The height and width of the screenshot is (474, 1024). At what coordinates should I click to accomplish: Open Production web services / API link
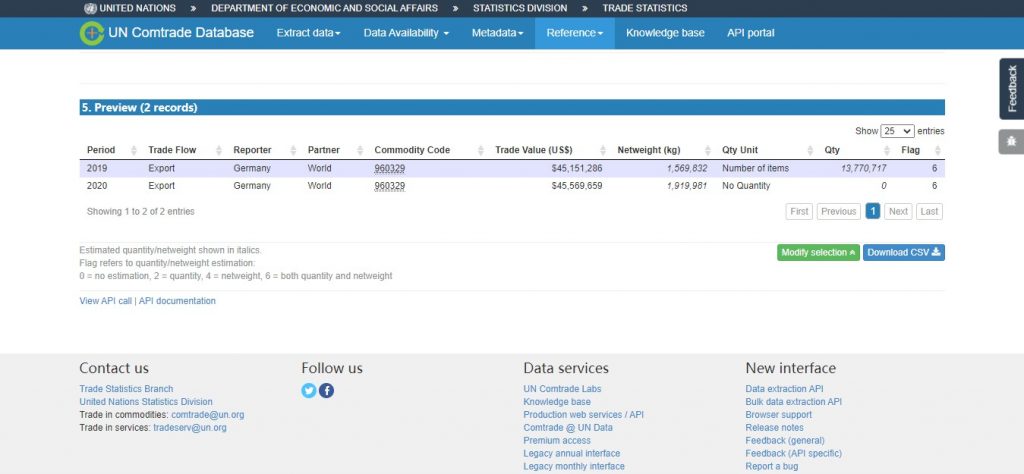[x=583, y=415]
